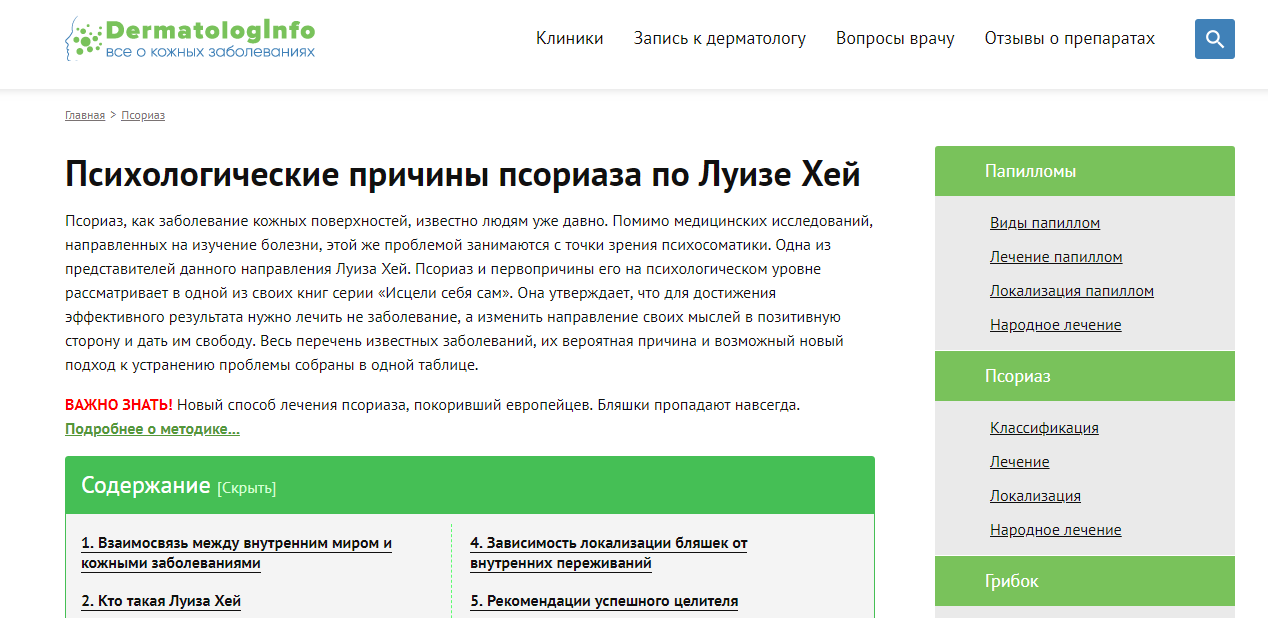Click the red ВАЖНО ЗНАТЬ! text
Viewport: 1268px width, 618px height.
pyautogui.click(x=119, y=405)
